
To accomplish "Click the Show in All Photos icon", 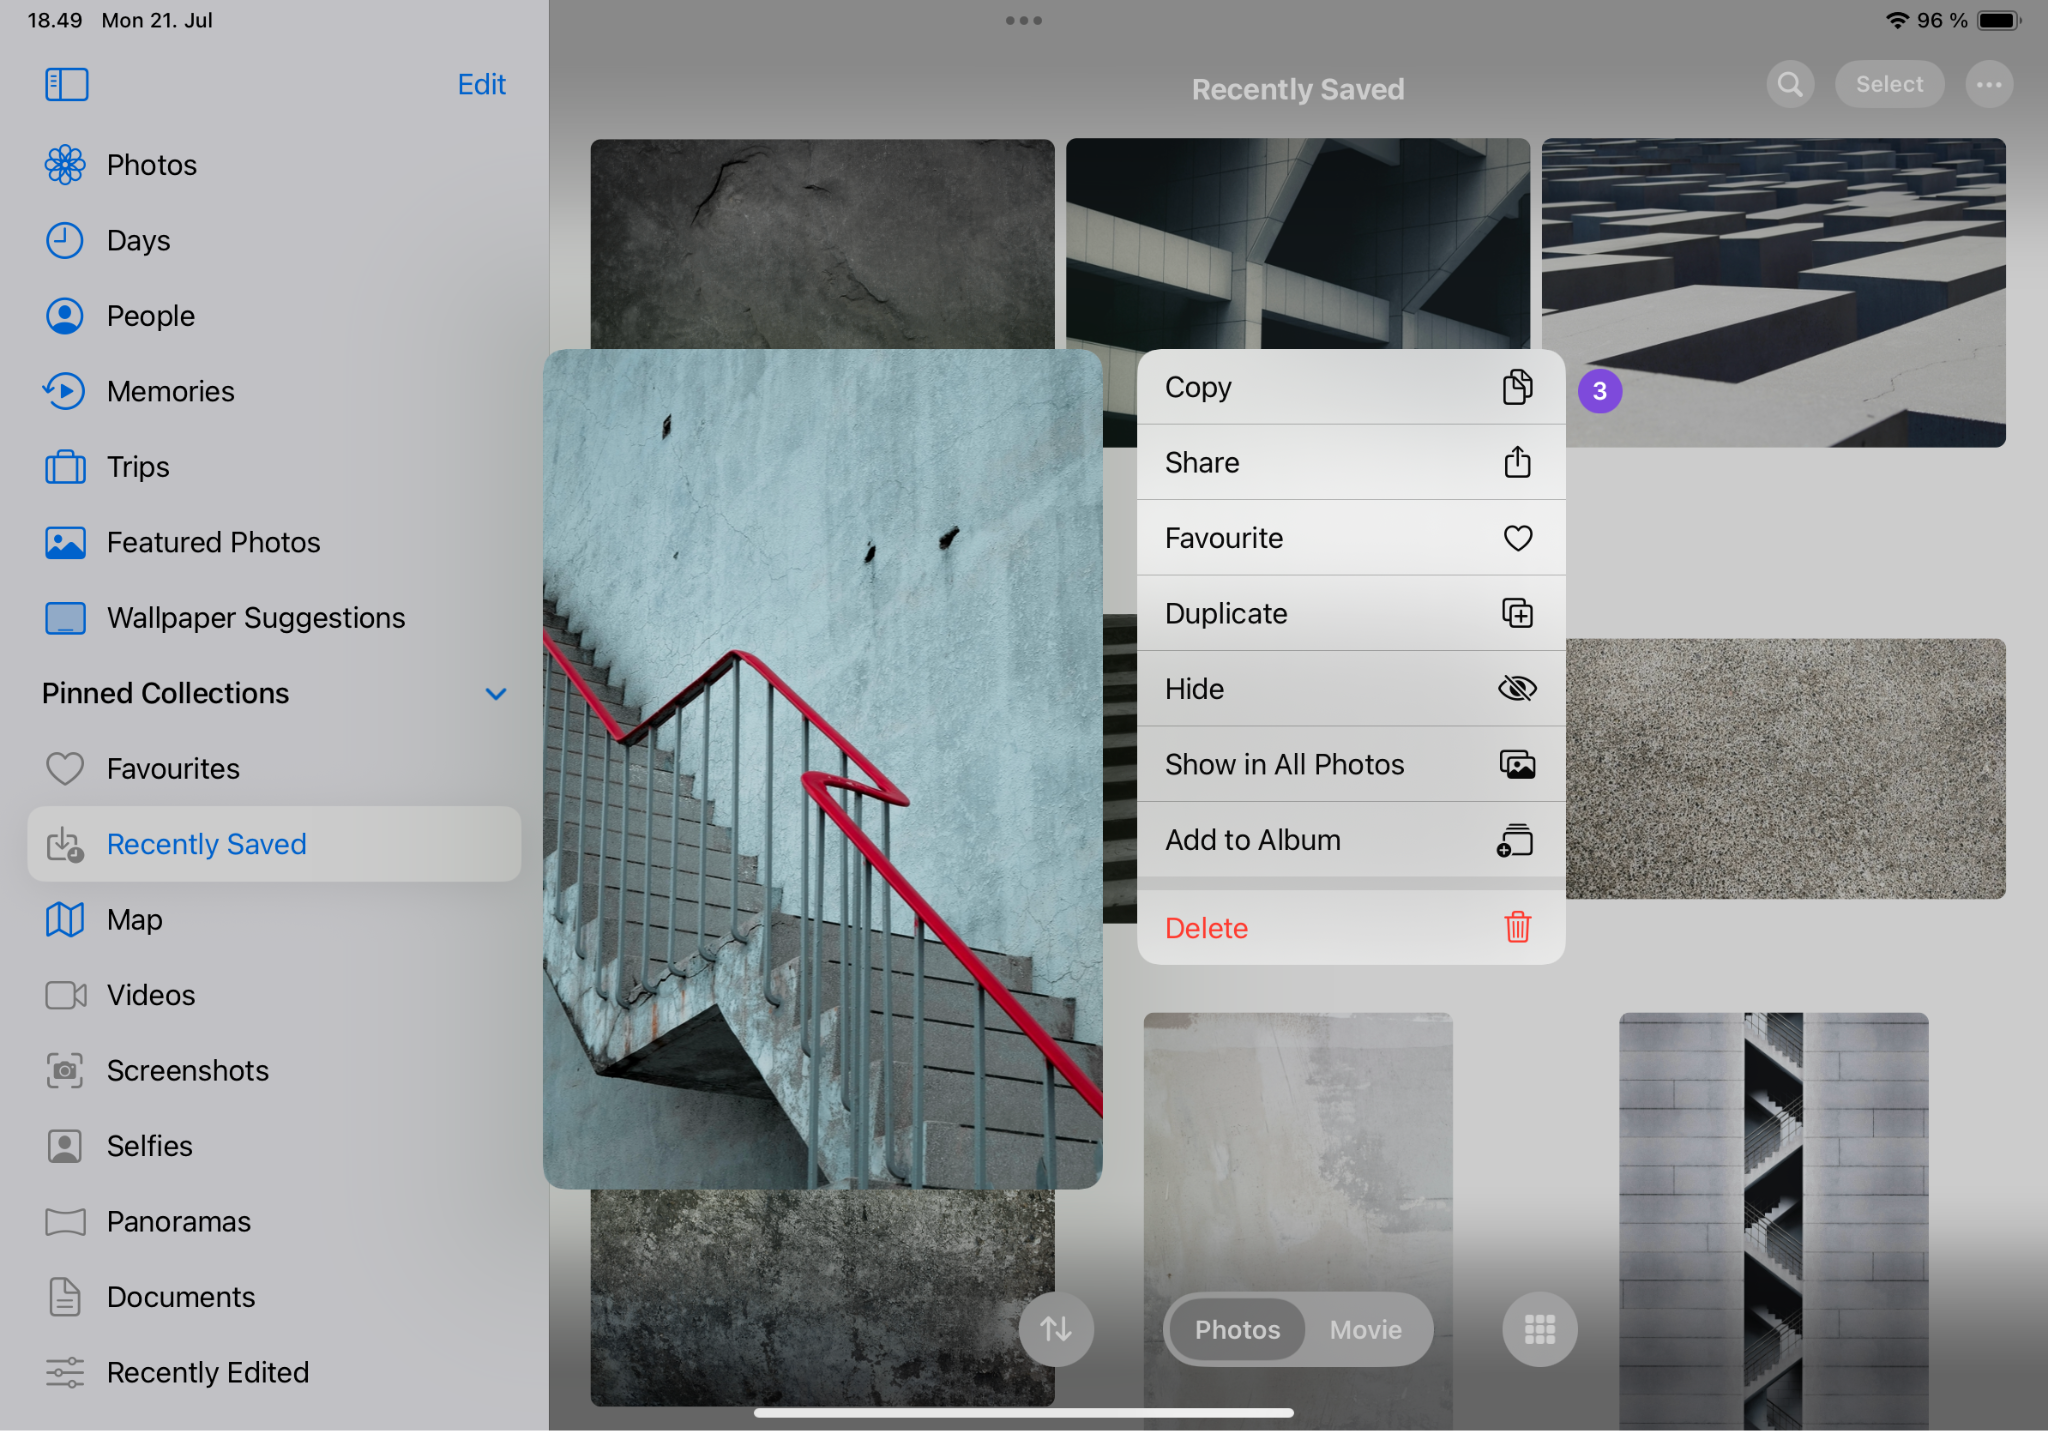I will (x=1517, y=764).
